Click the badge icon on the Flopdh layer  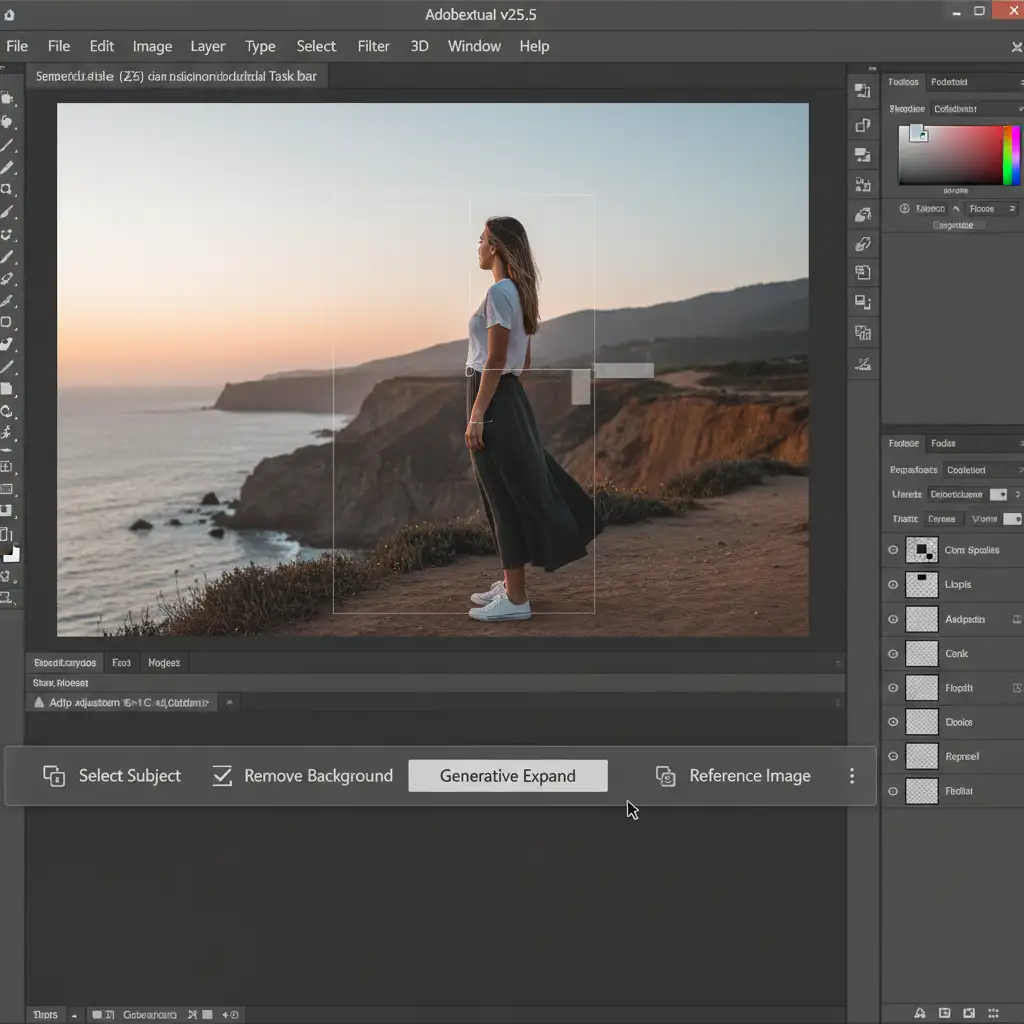point(1017,688)
